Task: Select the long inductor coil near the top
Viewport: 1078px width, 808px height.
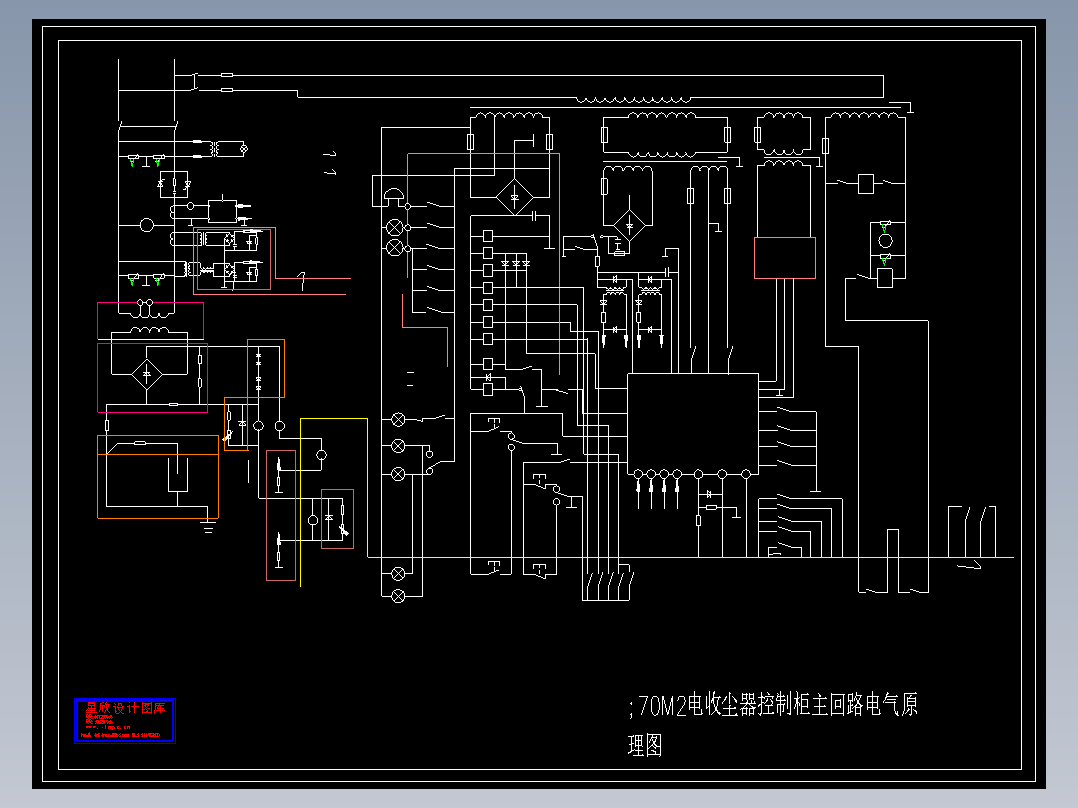Action: tap(632, 100)
